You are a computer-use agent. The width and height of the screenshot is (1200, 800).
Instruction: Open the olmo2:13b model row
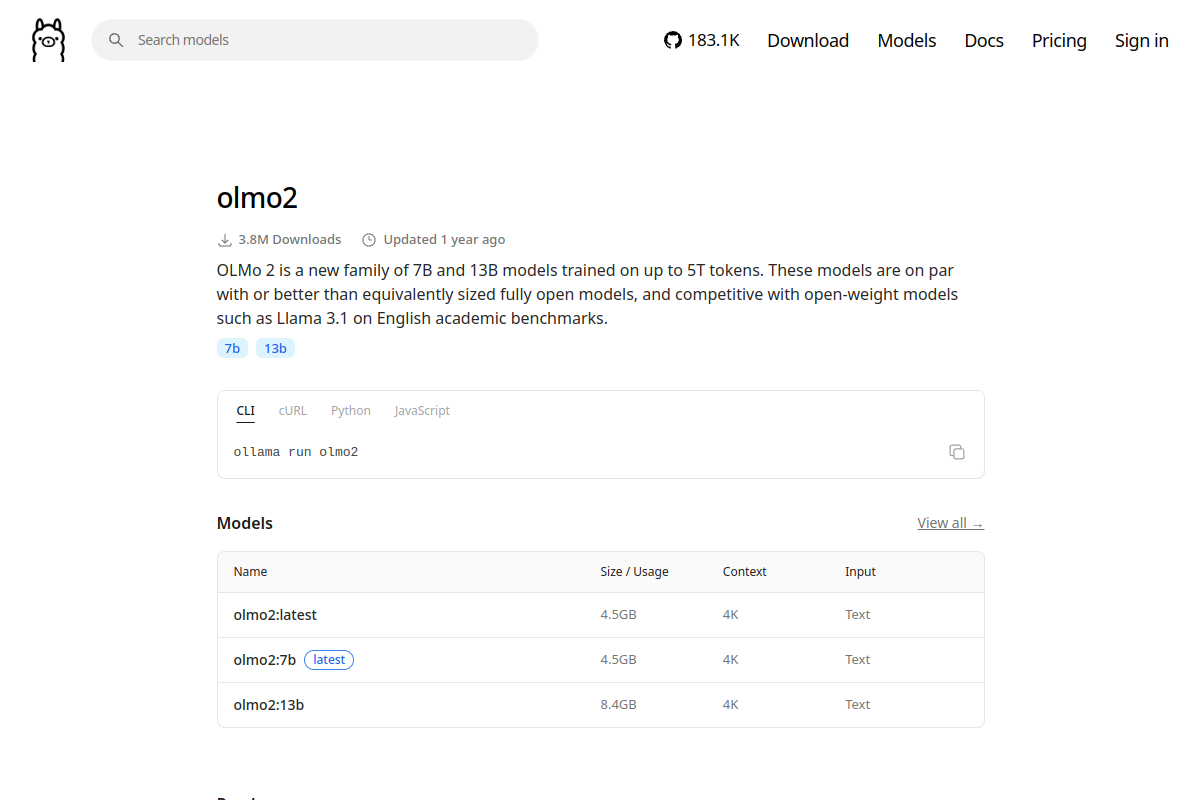coord(600,705)
